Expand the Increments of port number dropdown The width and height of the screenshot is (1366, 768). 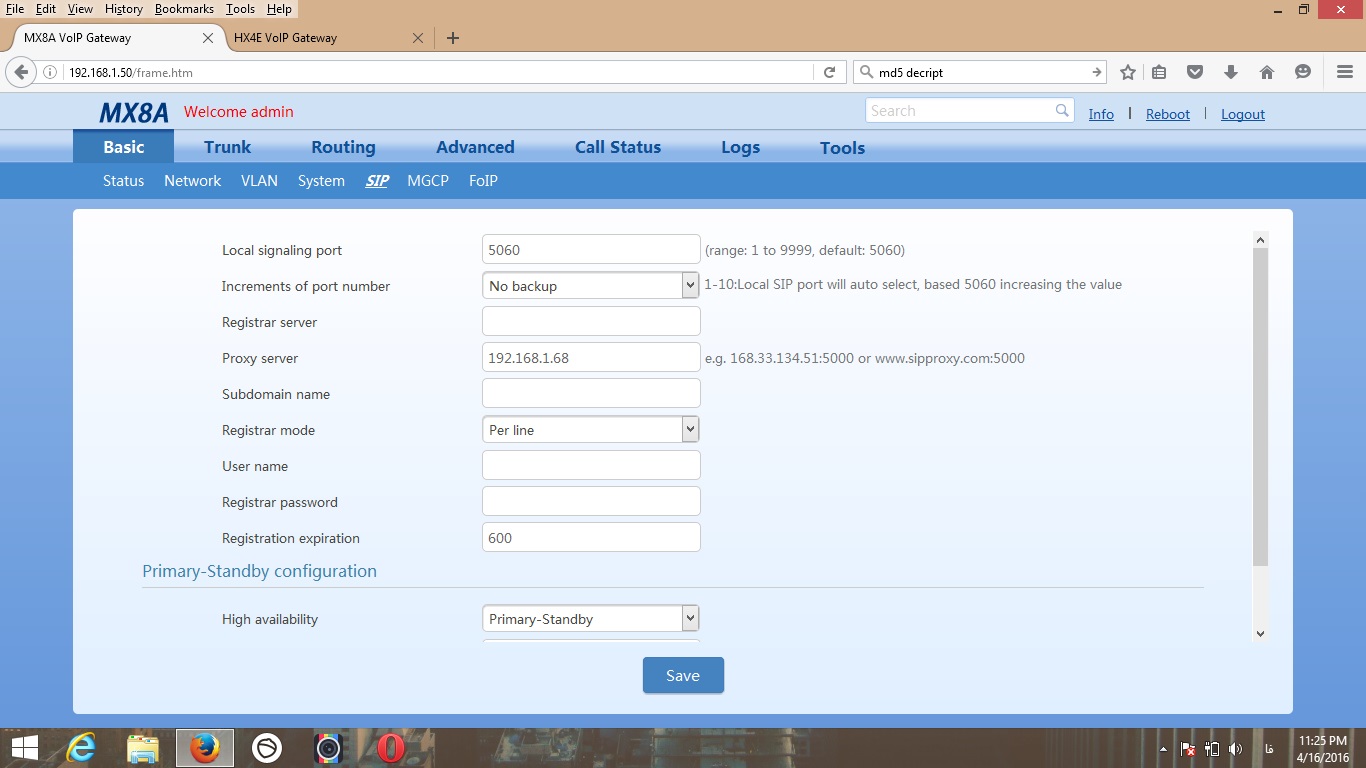[689, 286]
